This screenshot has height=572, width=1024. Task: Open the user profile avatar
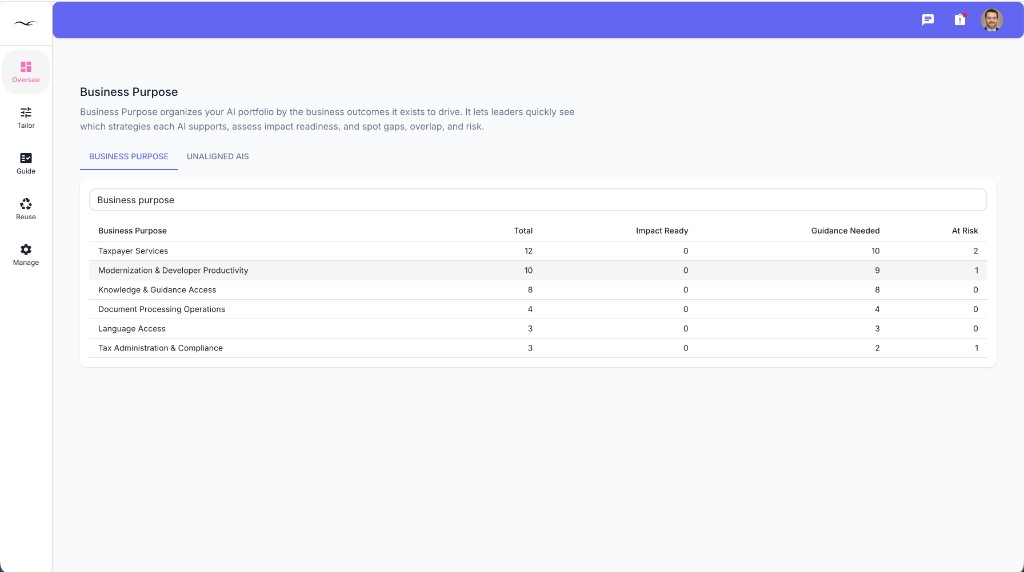[x=991, y=20]
